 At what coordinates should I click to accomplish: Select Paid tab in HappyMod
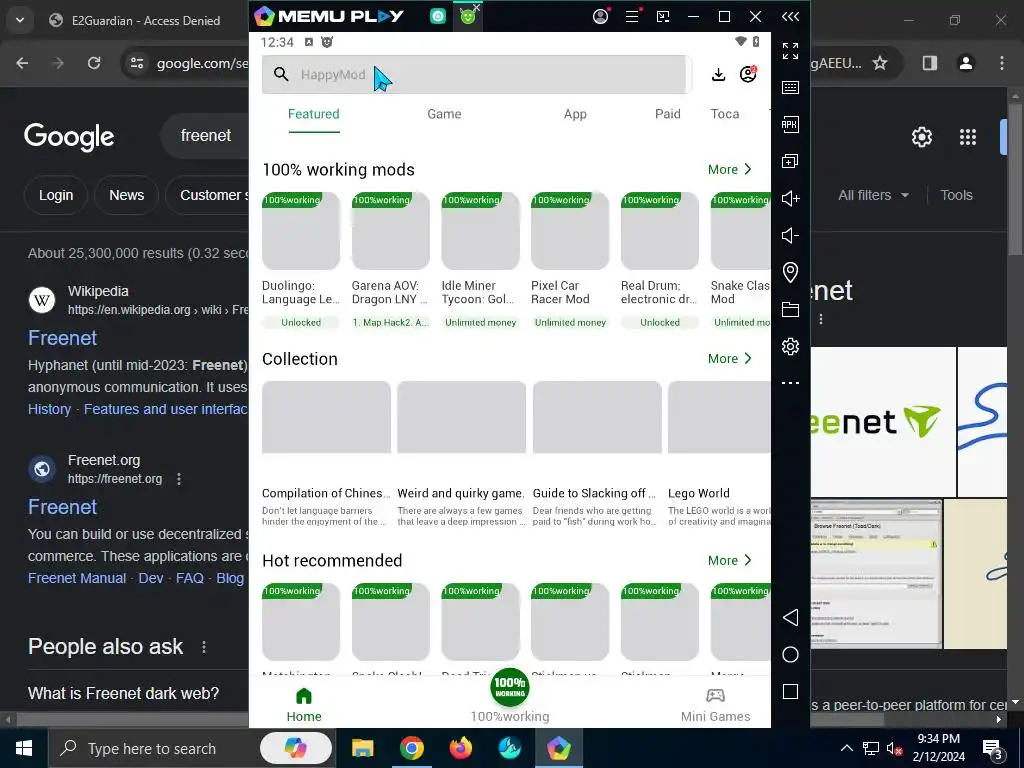point(667,114)
